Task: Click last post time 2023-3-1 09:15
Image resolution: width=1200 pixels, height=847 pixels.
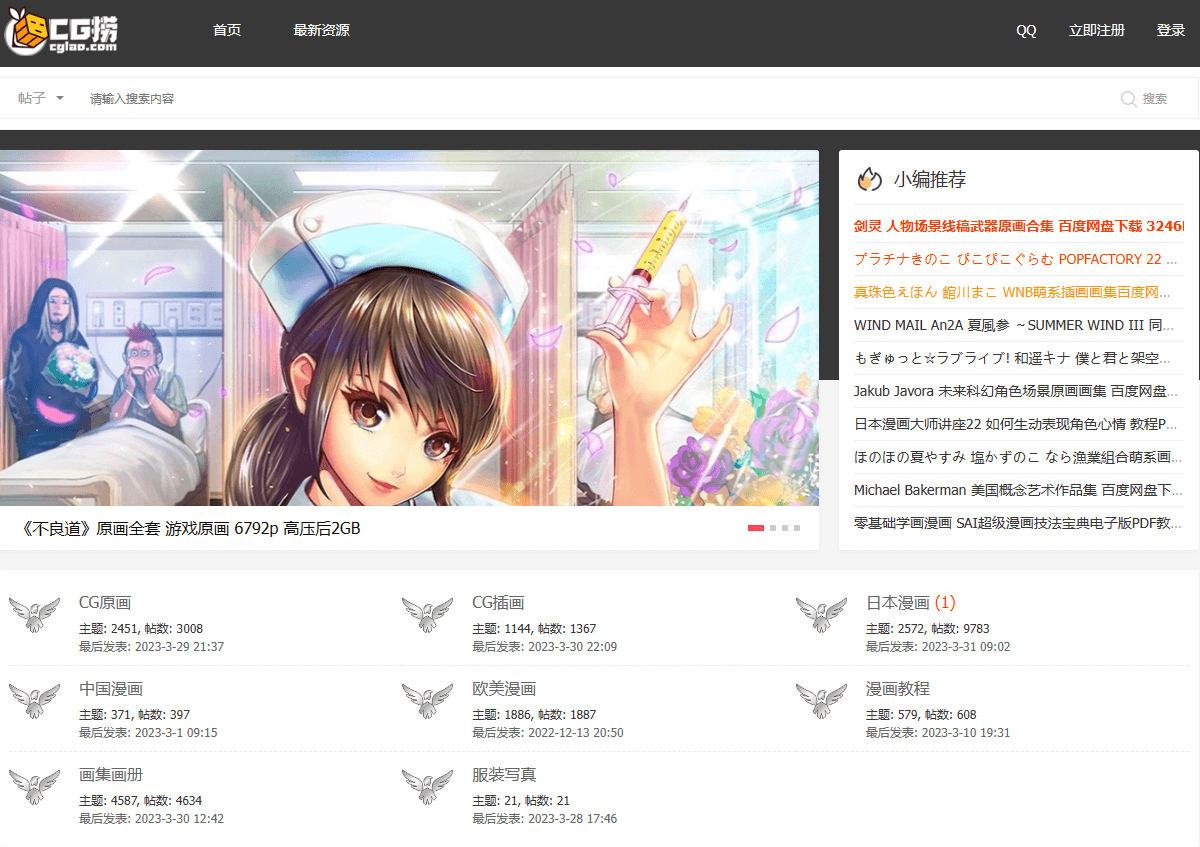Action: click(176, 733)
